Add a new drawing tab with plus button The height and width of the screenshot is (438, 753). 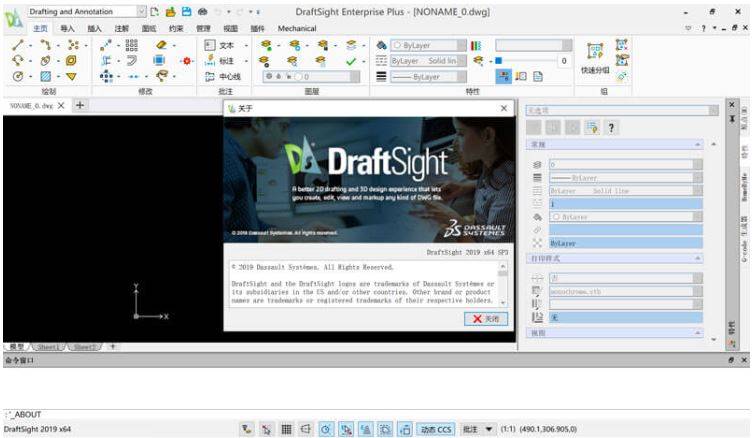coord(80,105)
